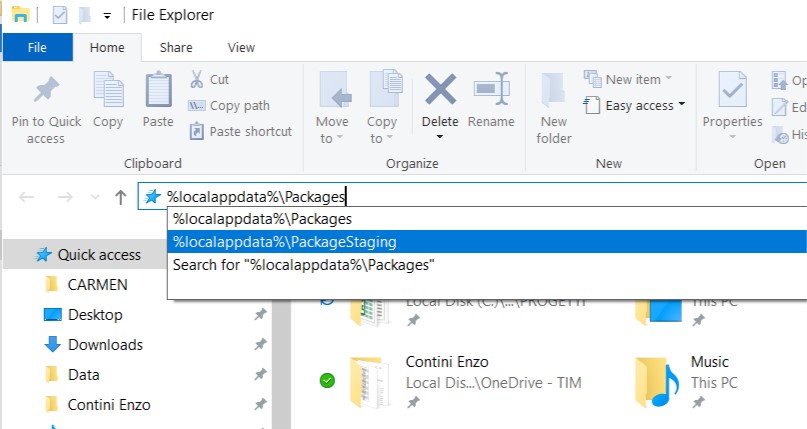Screen dimensions: 807x429
Task: Expand the Move to dropdown
Action: 333,138
